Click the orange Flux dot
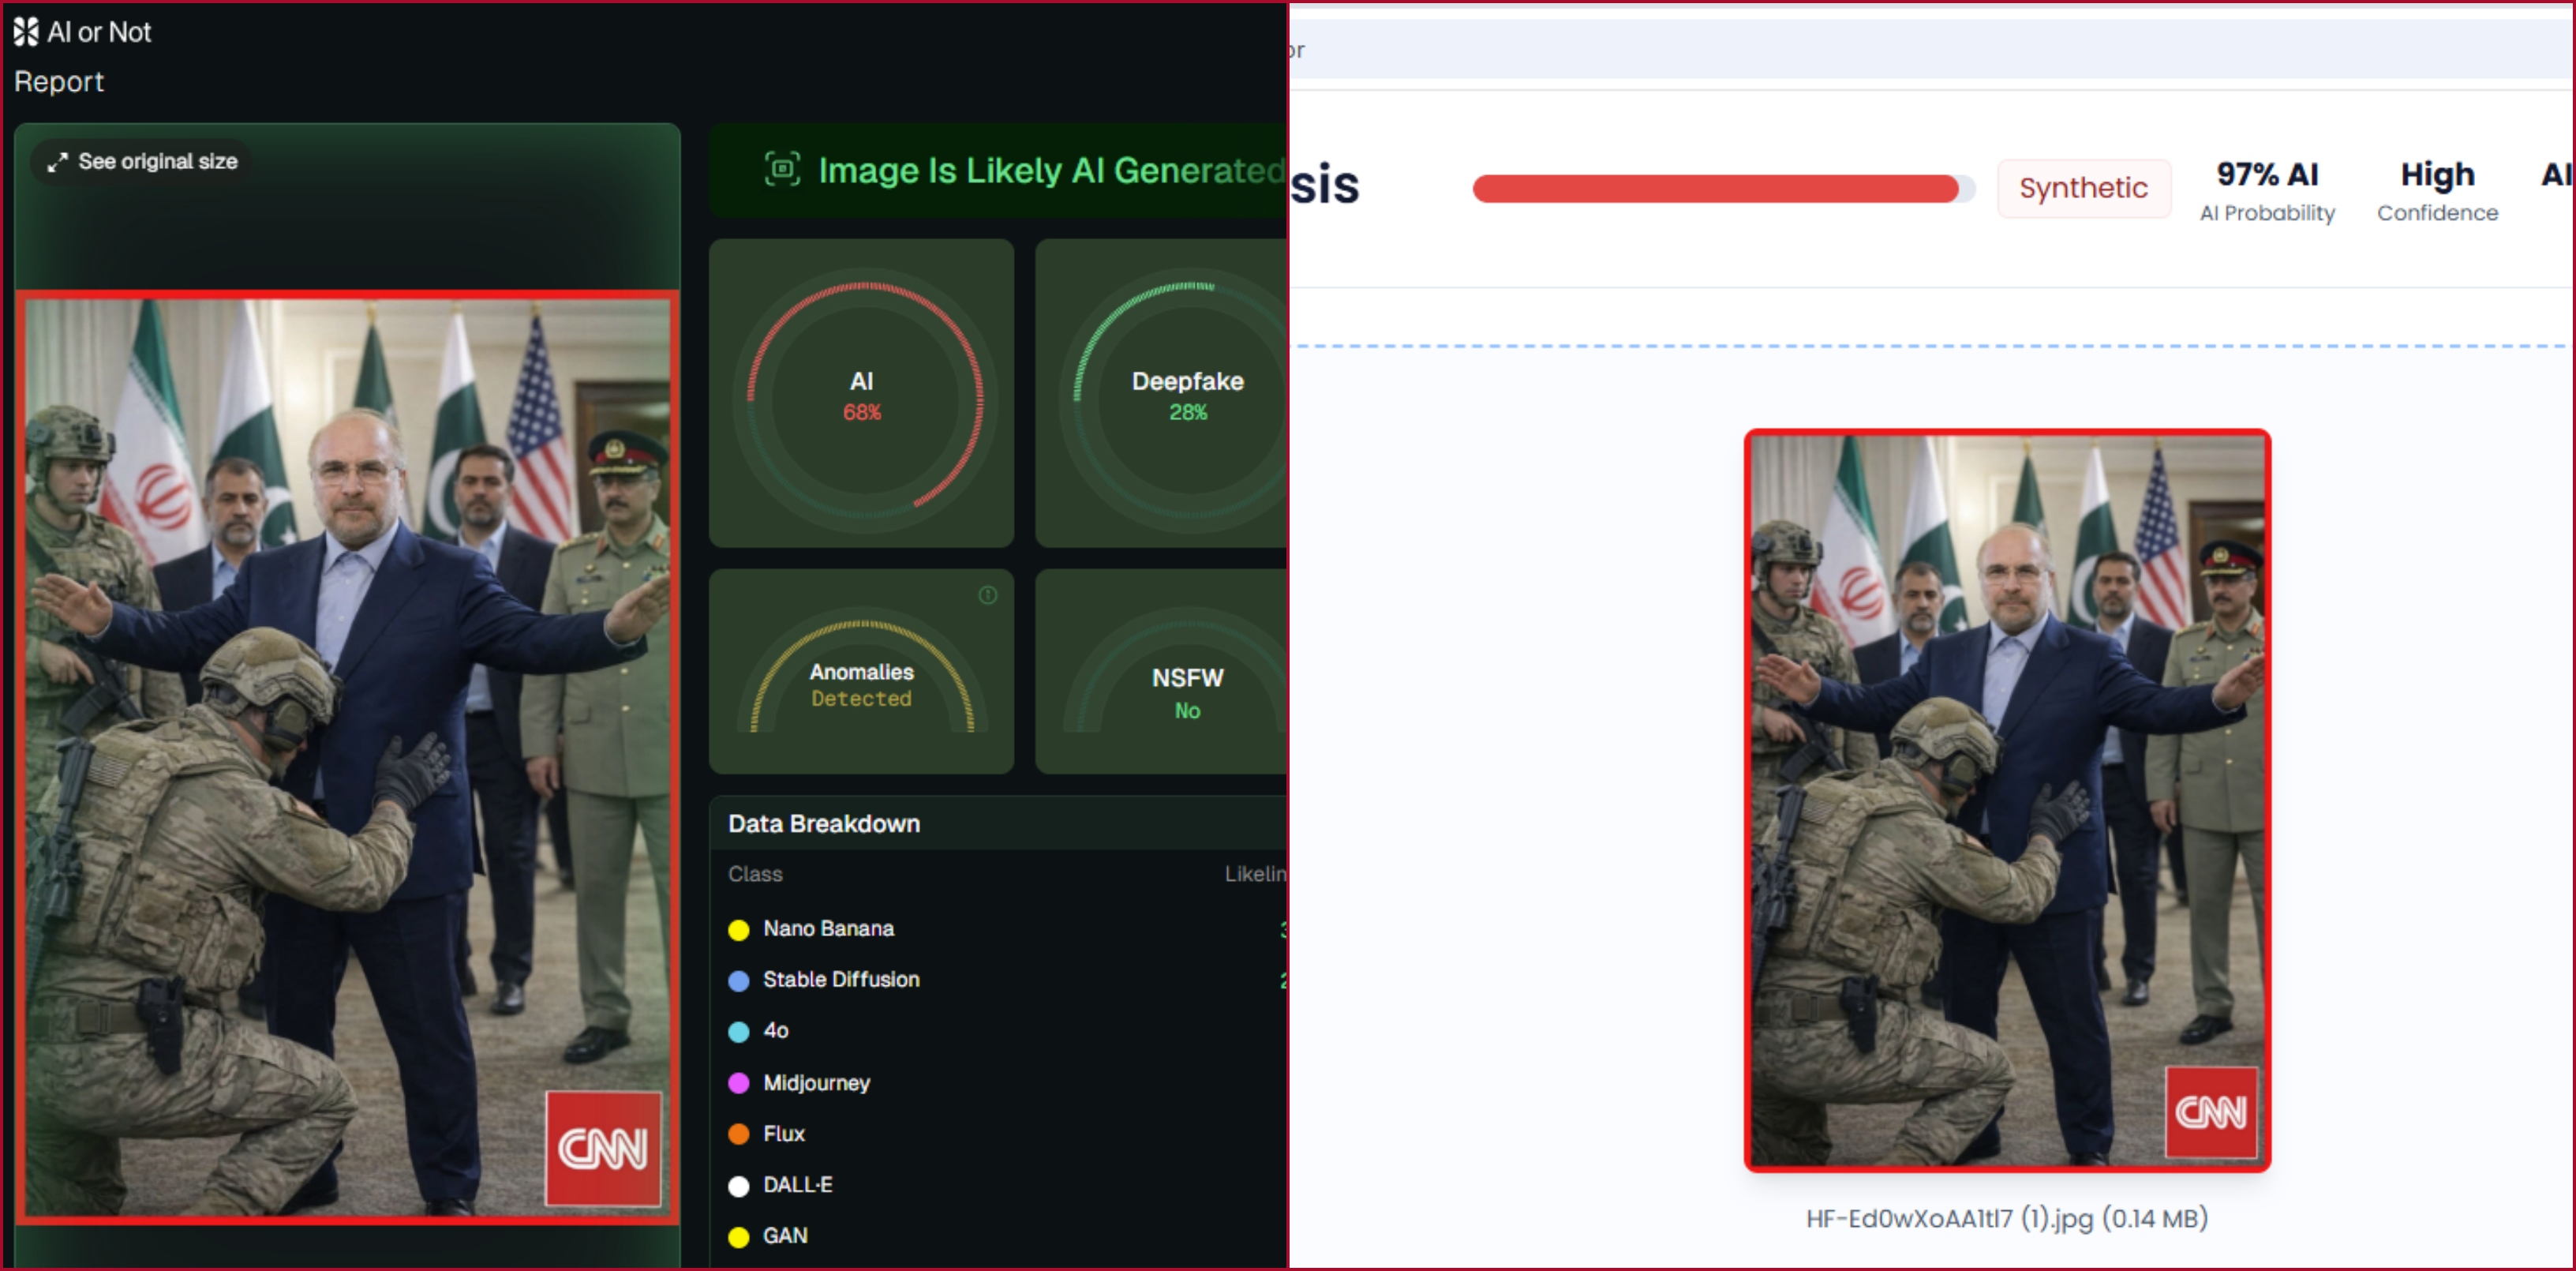 point(739,1134)
